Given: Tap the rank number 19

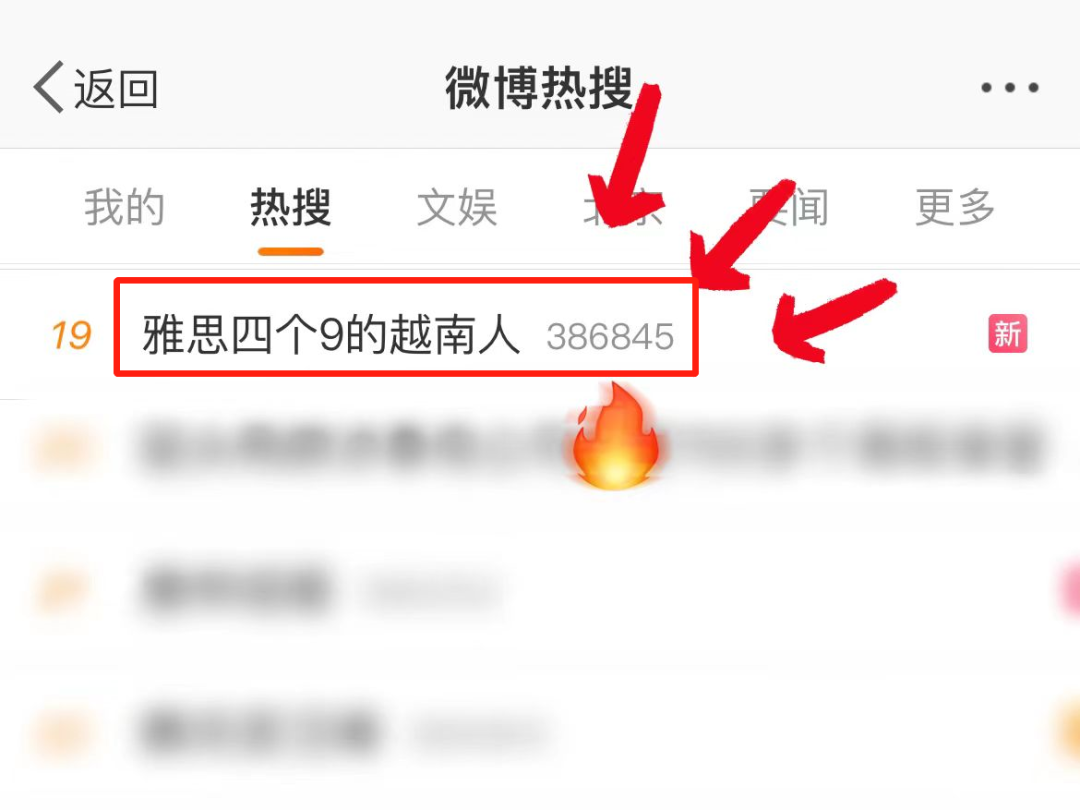Looking at the screenshot, I should click(x=72, y=335).
